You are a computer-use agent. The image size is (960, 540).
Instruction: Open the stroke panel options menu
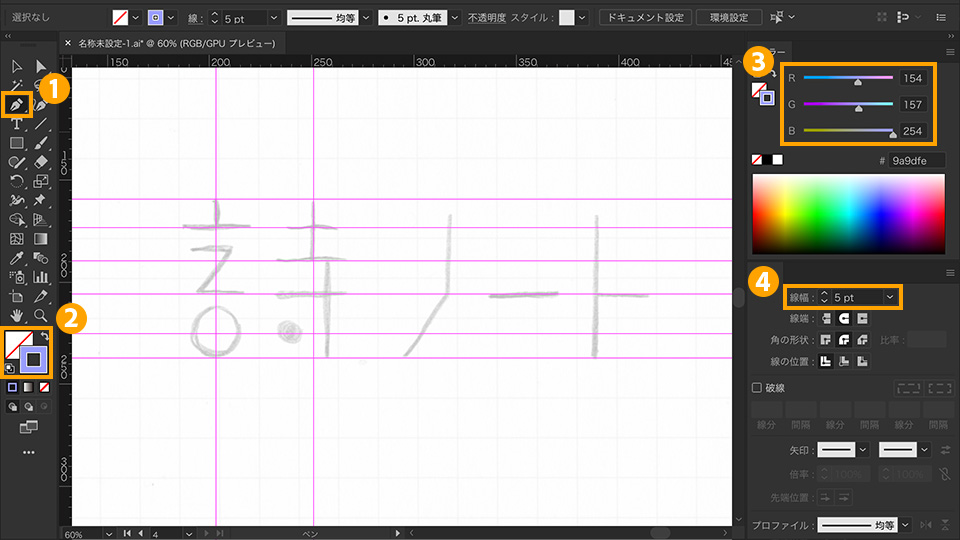click(x=950, y=273)
